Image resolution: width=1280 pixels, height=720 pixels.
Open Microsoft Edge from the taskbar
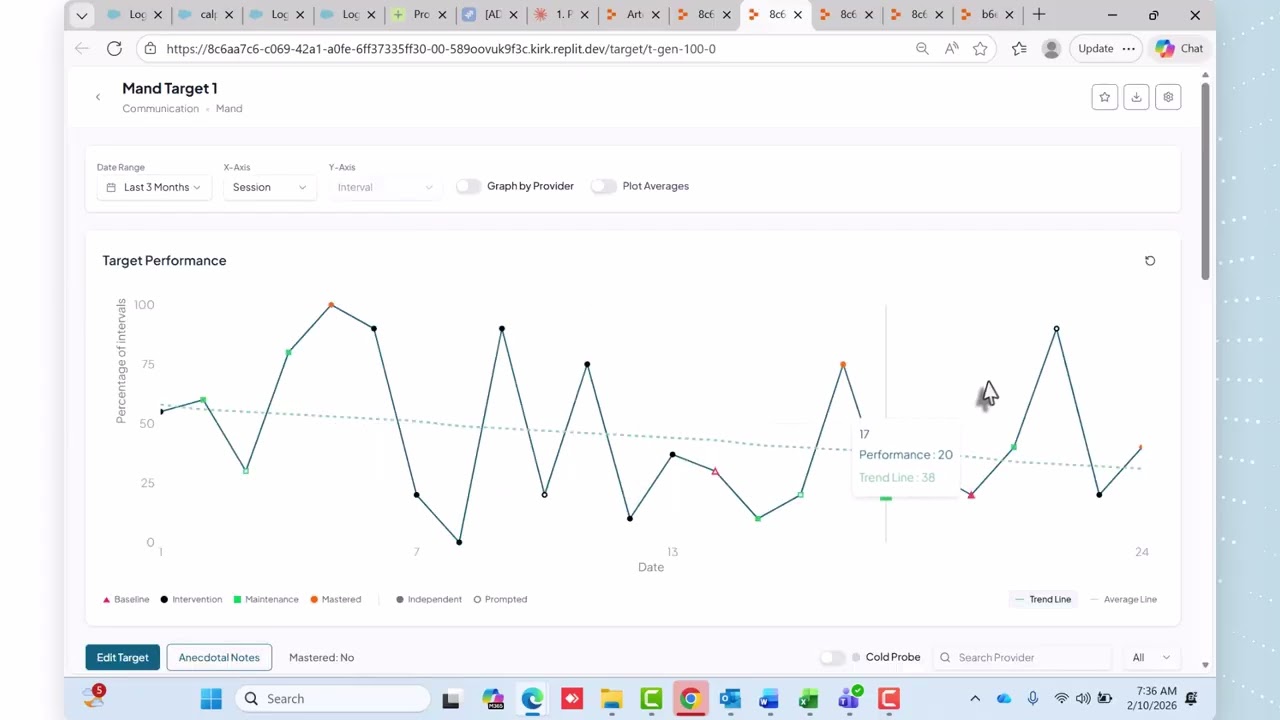[x=531, y=699]
